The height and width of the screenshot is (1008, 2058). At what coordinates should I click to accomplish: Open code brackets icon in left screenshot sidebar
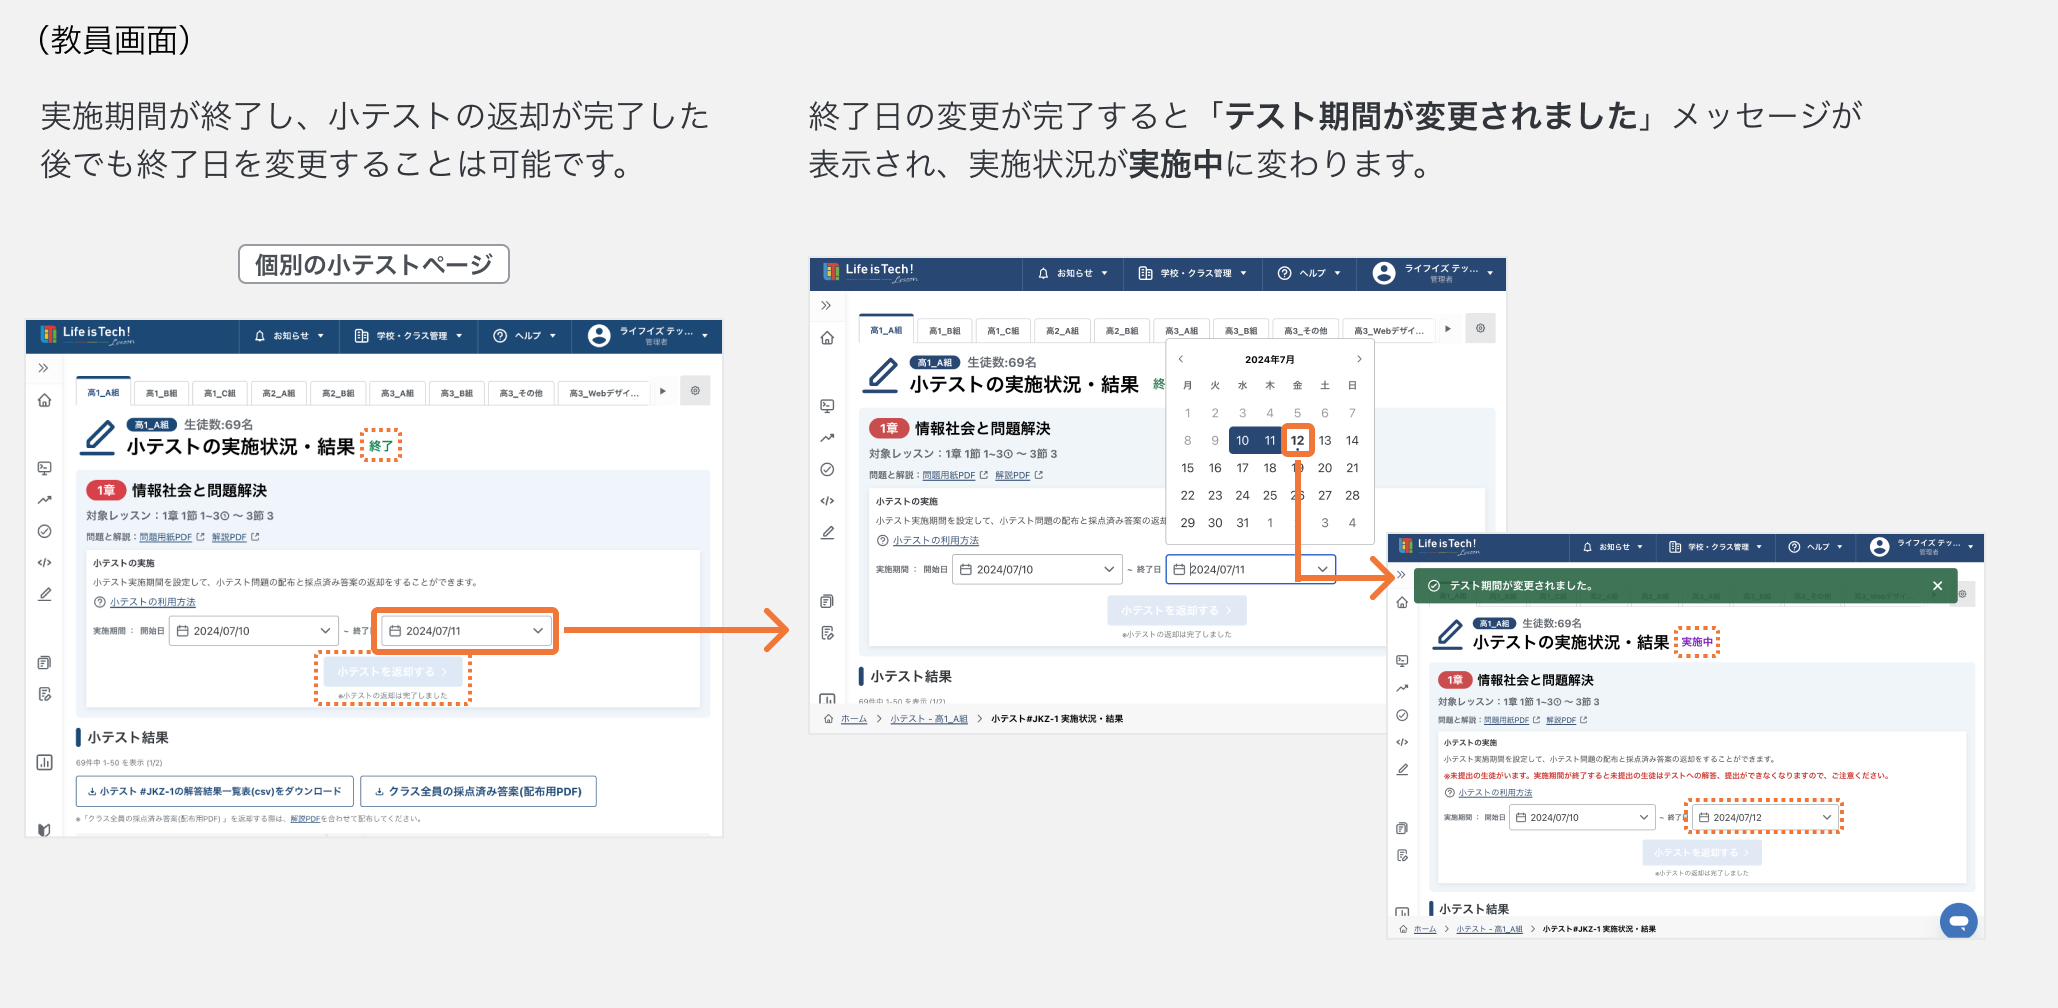pyautogui.click(x=44, y=563)
